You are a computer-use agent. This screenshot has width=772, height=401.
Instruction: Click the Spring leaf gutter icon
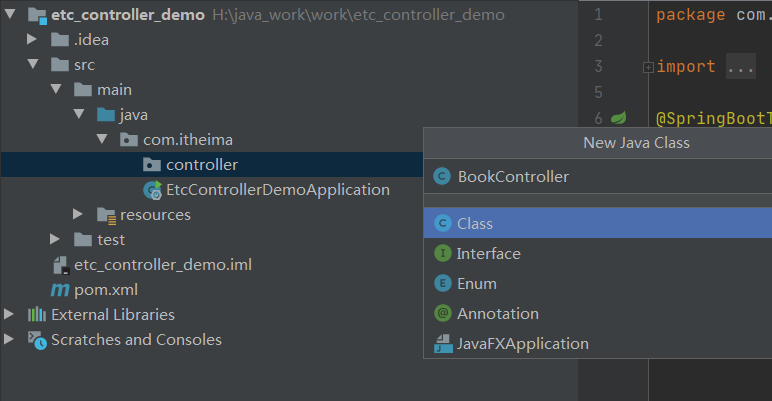click(x=618, y=118)
